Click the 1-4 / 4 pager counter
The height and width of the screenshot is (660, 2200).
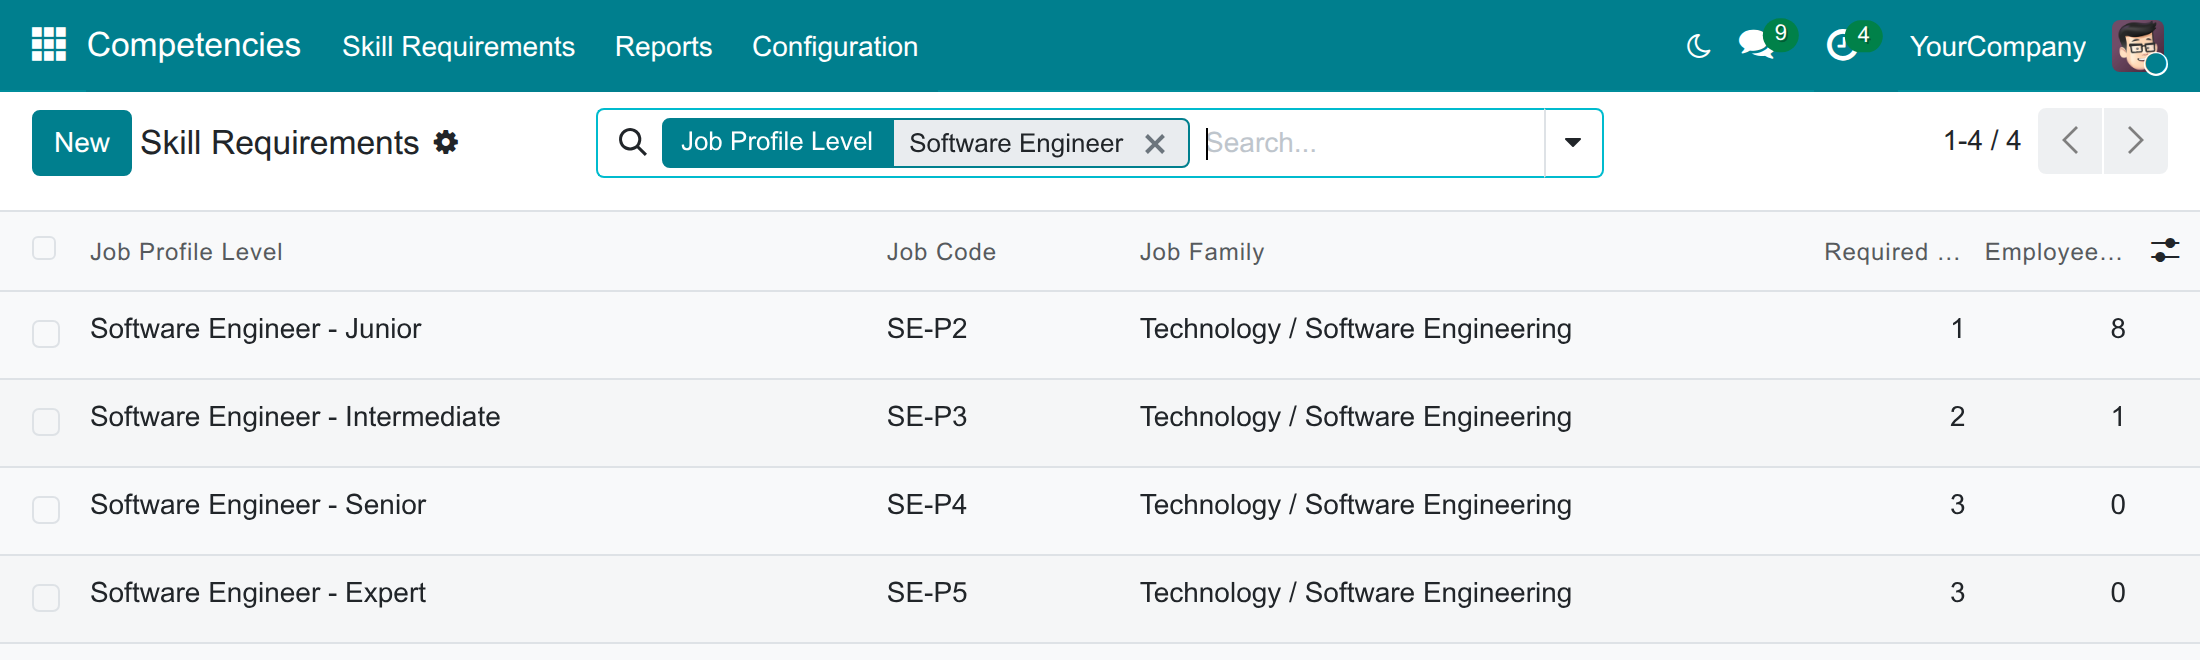pyautogui.click(x=1982, y=141)
